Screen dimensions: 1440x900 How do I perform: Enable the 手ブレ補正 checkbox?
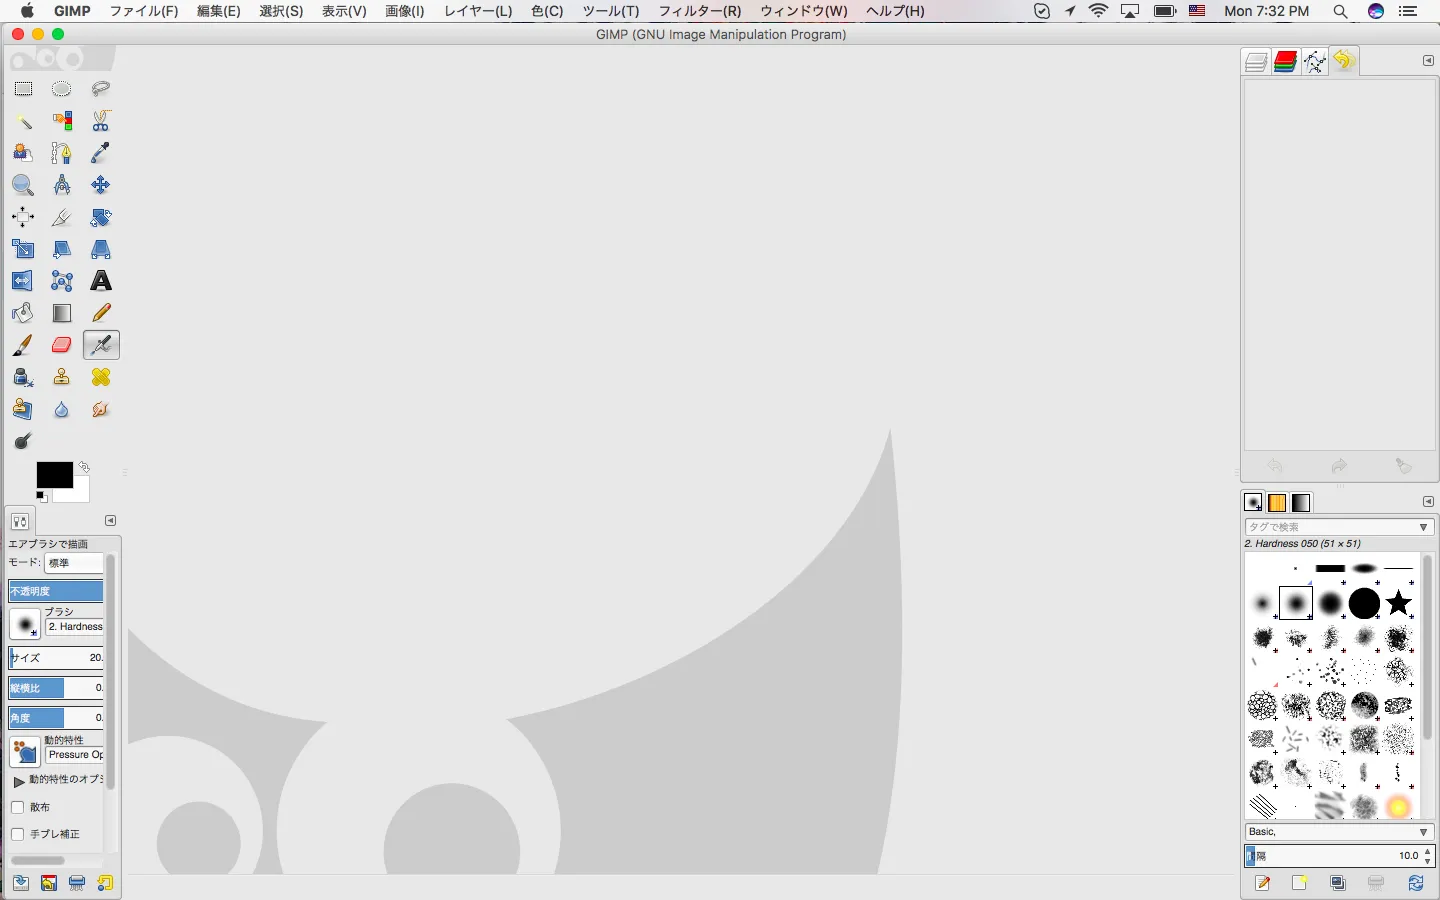click(x=18, y=834)
